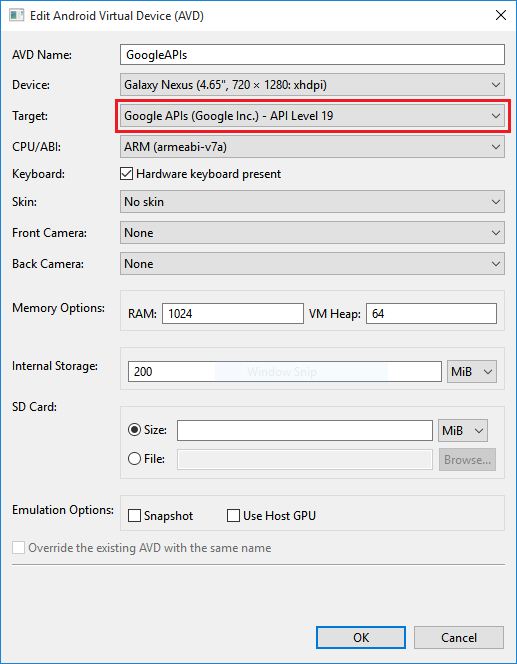
Task: Click the Cancel button
Action: pos(459,637)
